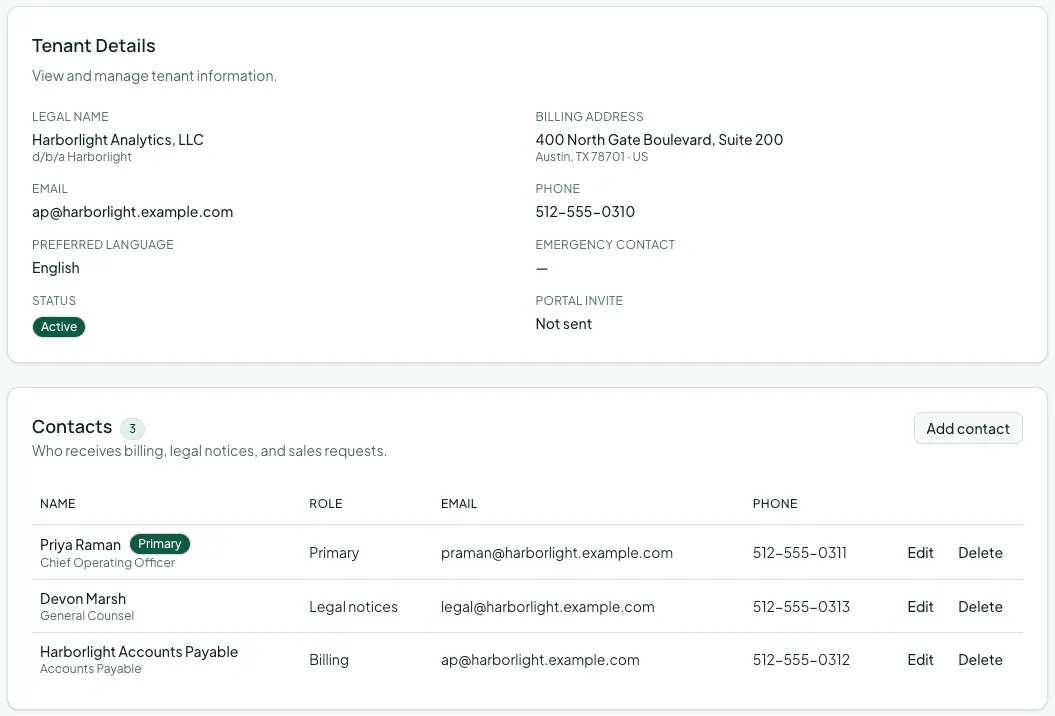Click 'legal@harborlight.example.com' email cell

547,607
